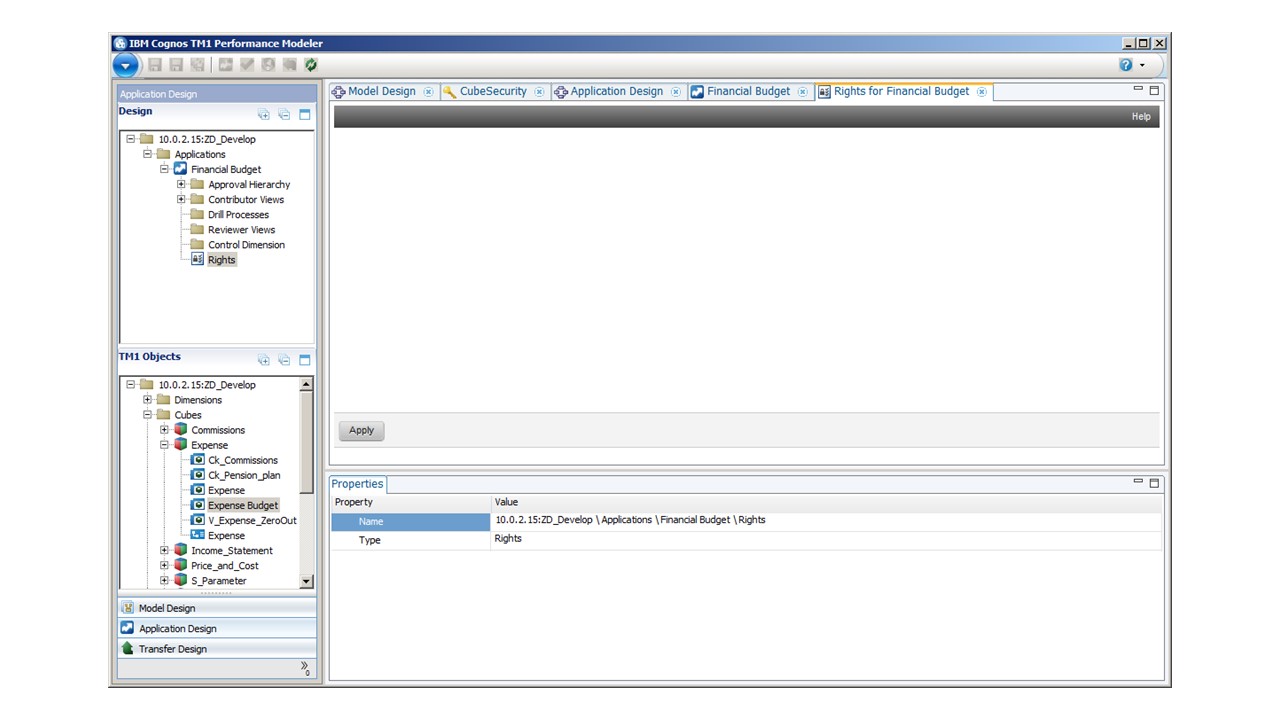1280x720 pixels.
Task: Click the chevron overflow button under Transfer Design
Action: tap(305, 668)
